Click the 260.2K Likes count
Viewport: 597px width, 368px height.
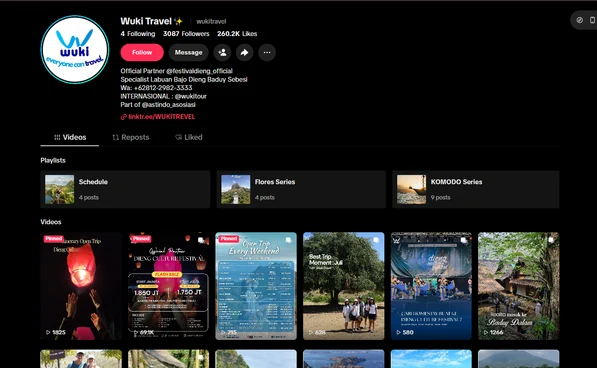click(x=237, y=34)
